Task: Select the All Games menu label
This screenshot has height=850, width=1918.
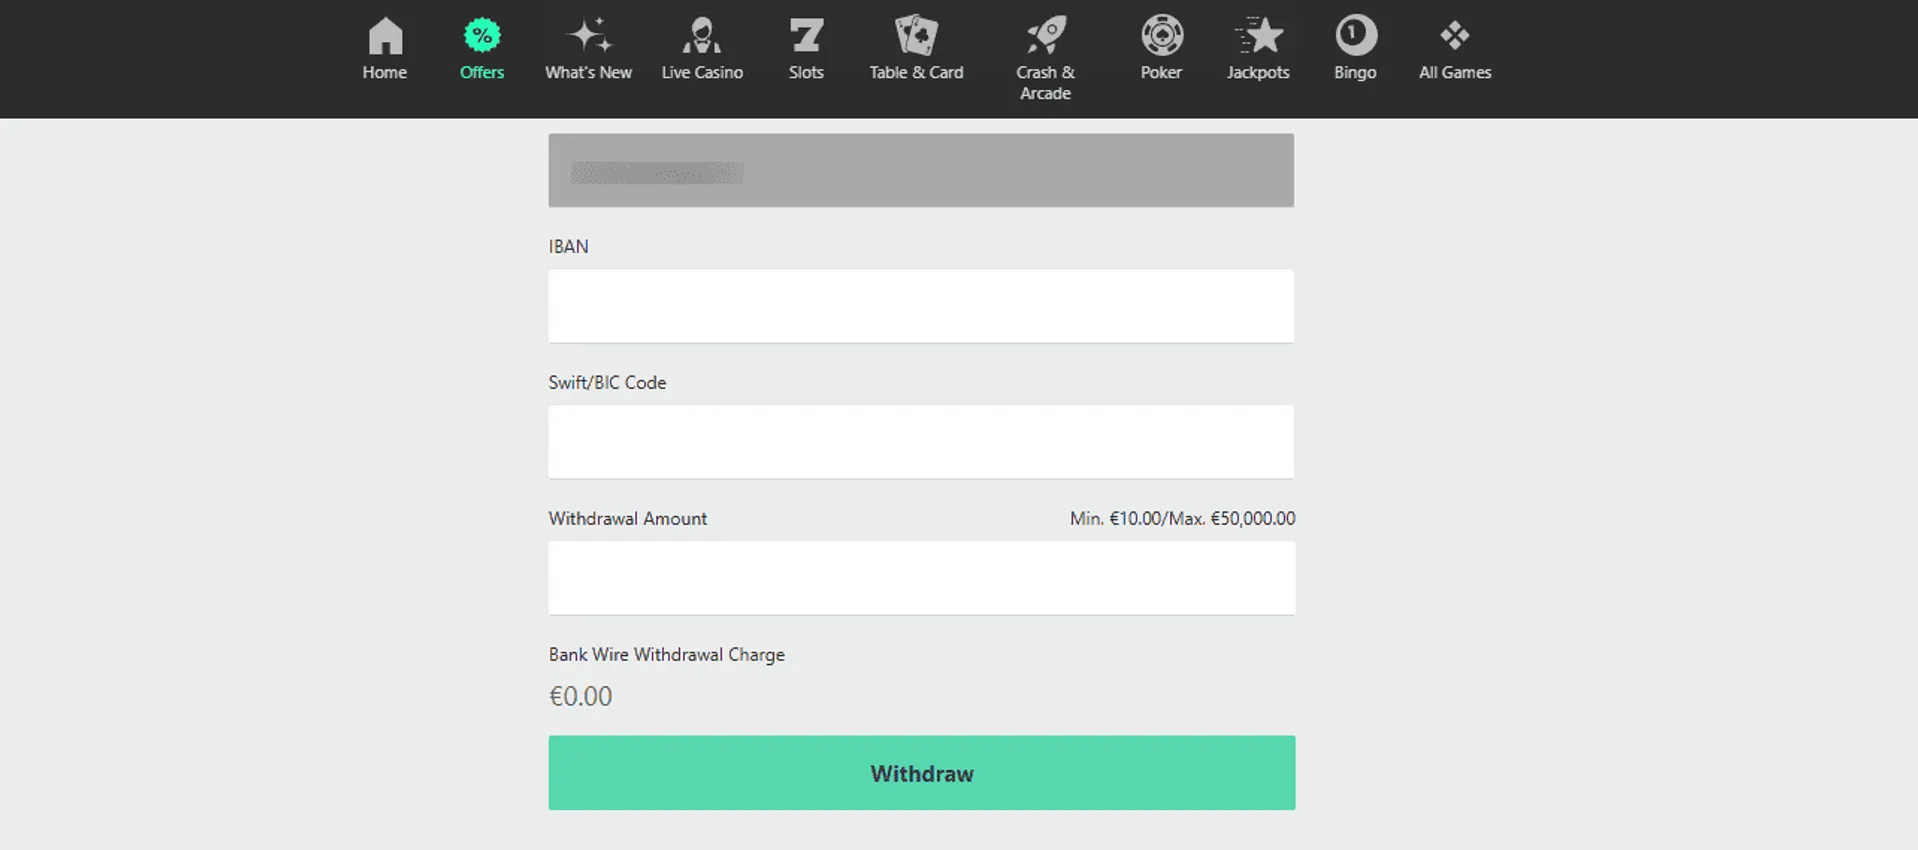Action: 1455,73
